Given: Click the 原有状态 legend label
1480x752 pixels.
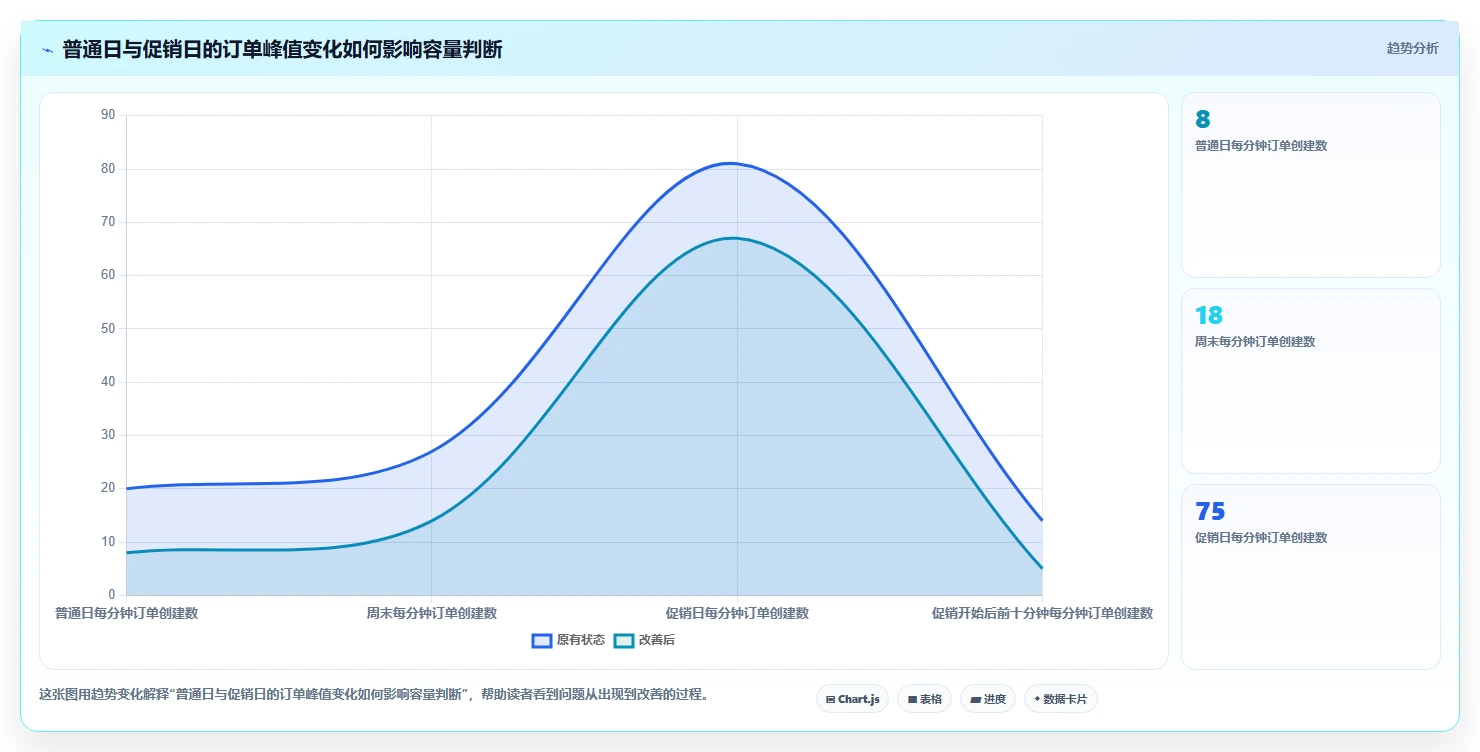Looking at the screenshot, I should pyautogui.click(x=581, y=640).
